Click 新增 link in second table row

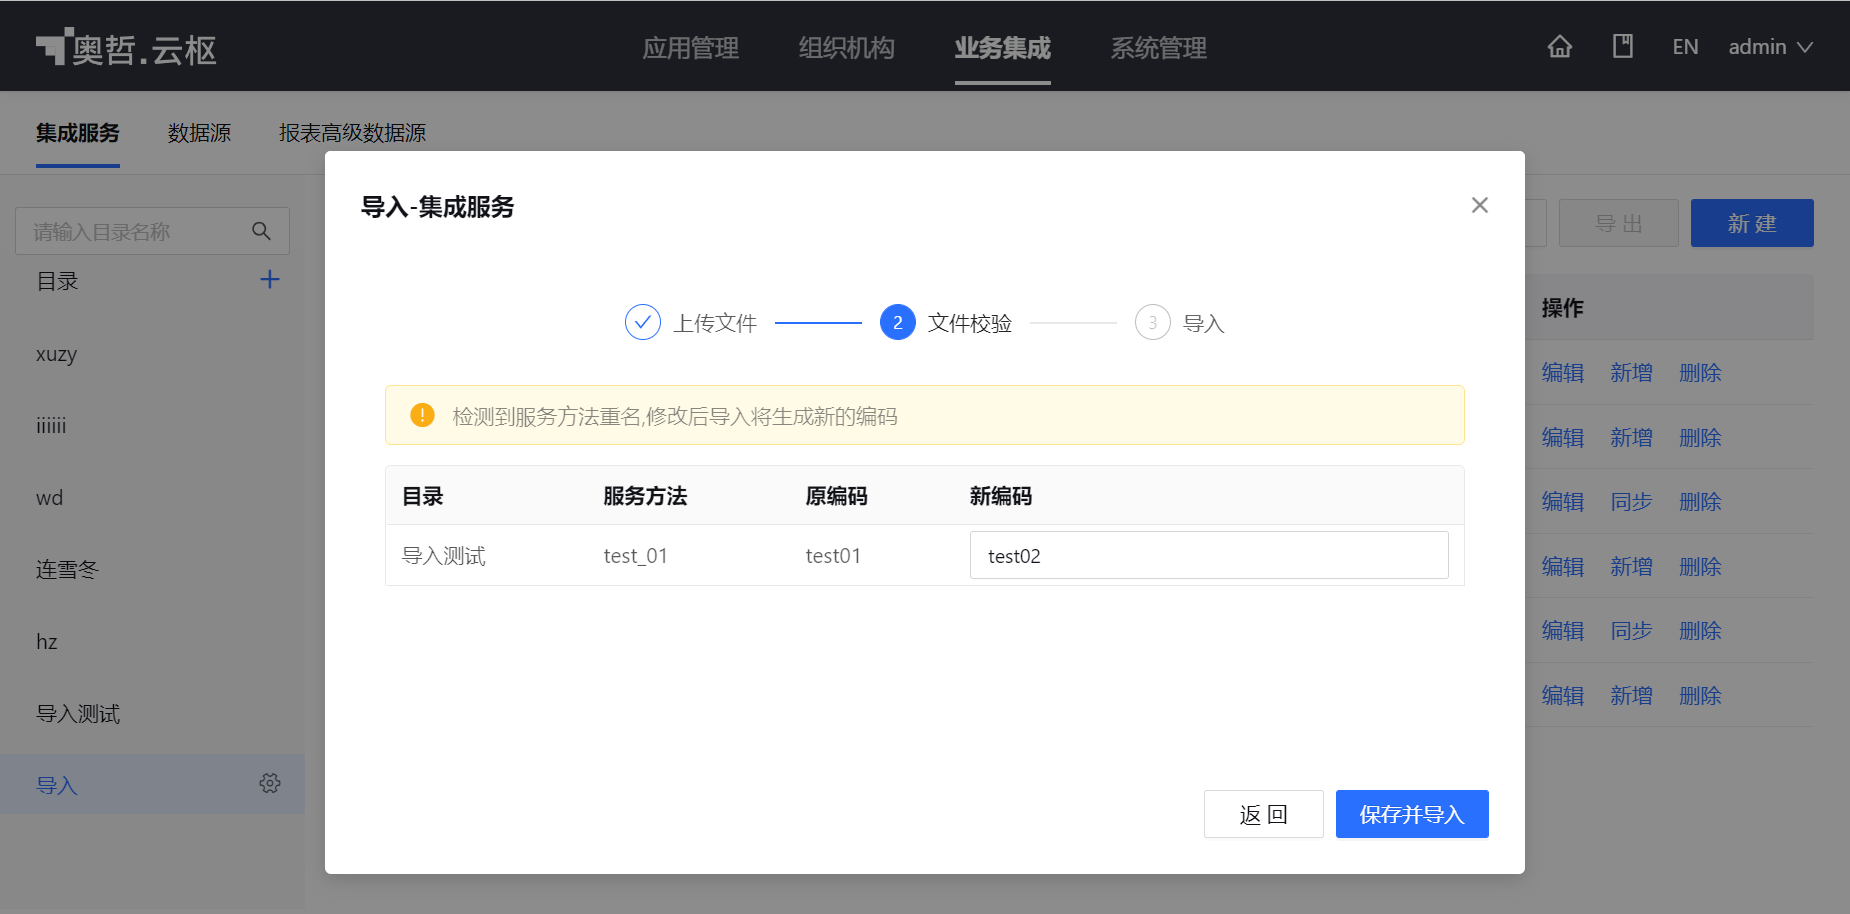tap(1632, 438)
